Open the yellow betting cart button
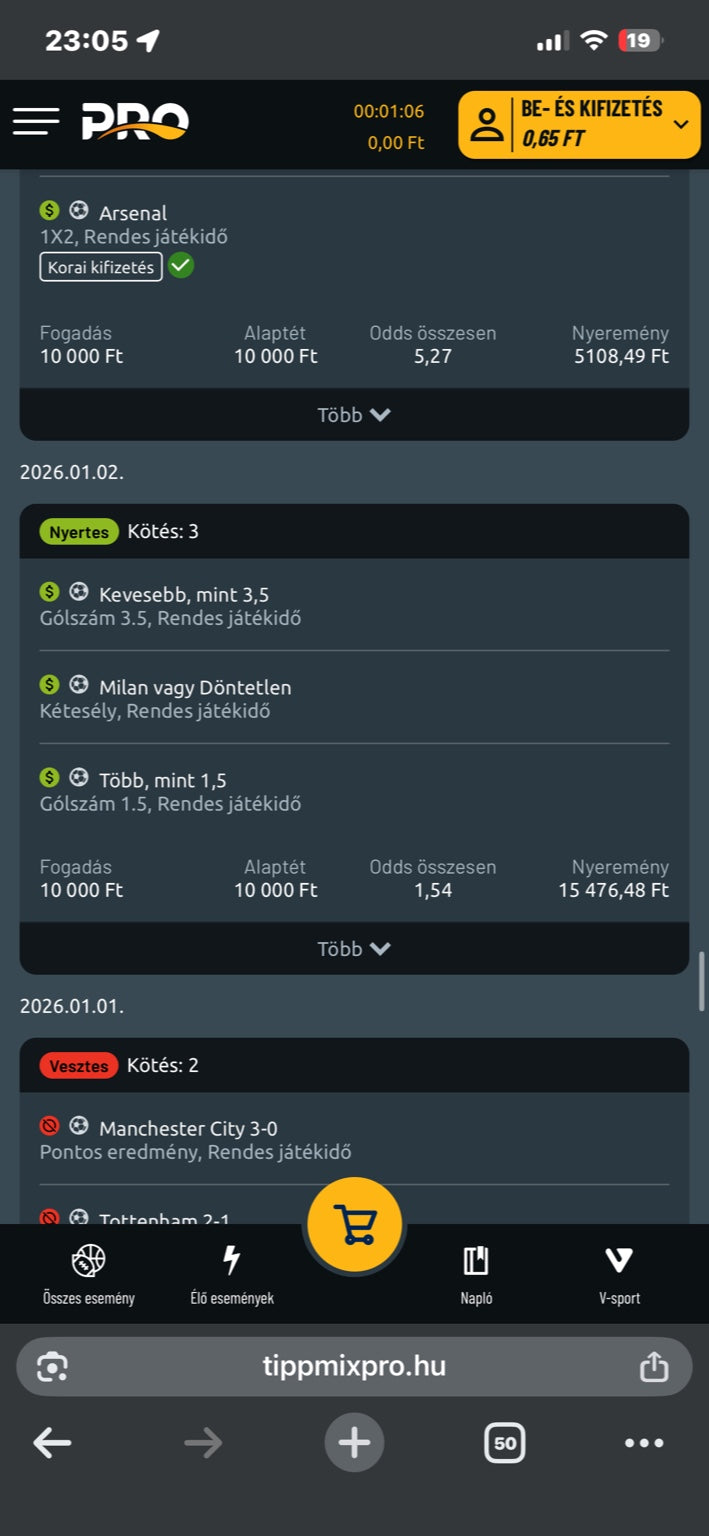The image size is (709, 1536). 354,1224
